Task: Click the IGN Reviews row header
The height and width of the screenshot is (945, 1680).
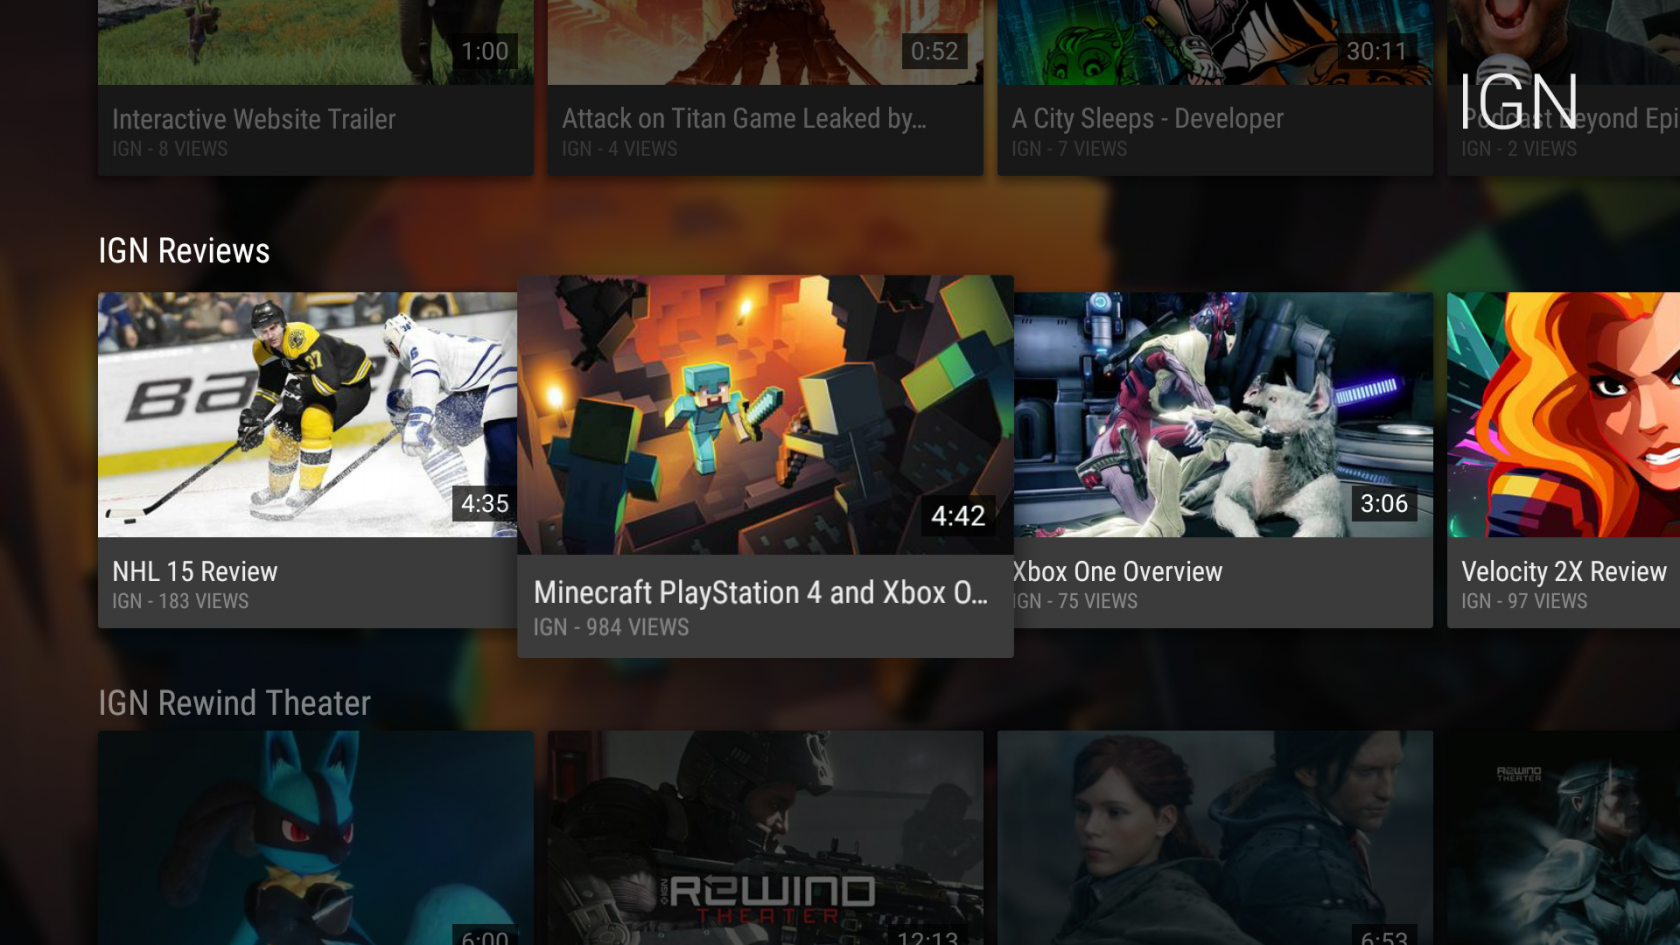Action: click(184, 251)
